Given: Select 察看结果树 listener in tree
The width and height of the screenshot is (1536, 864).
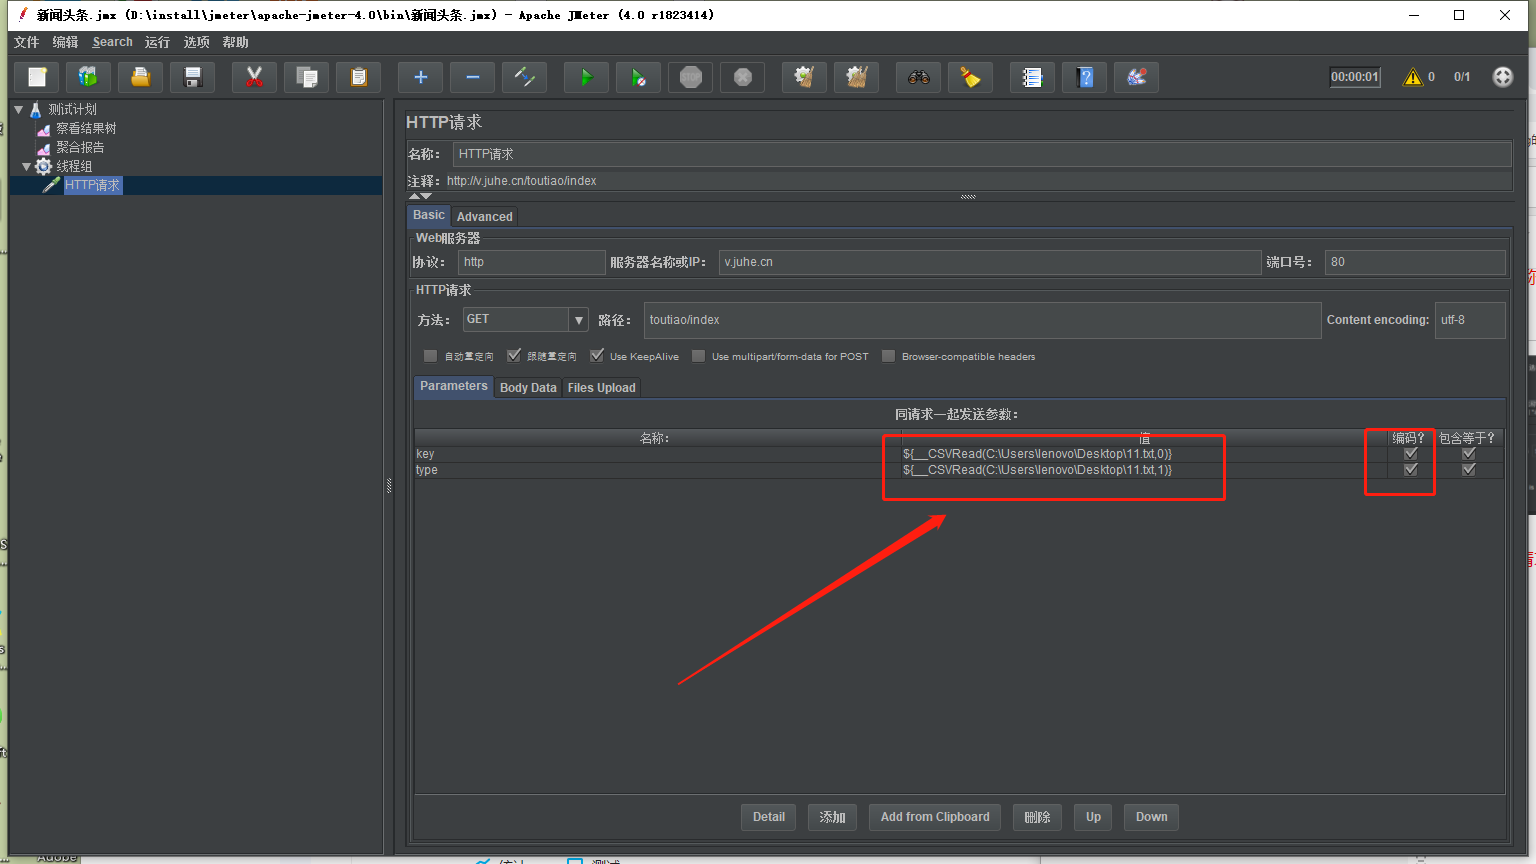Looking at the screenshot, I should click(86, 128).
